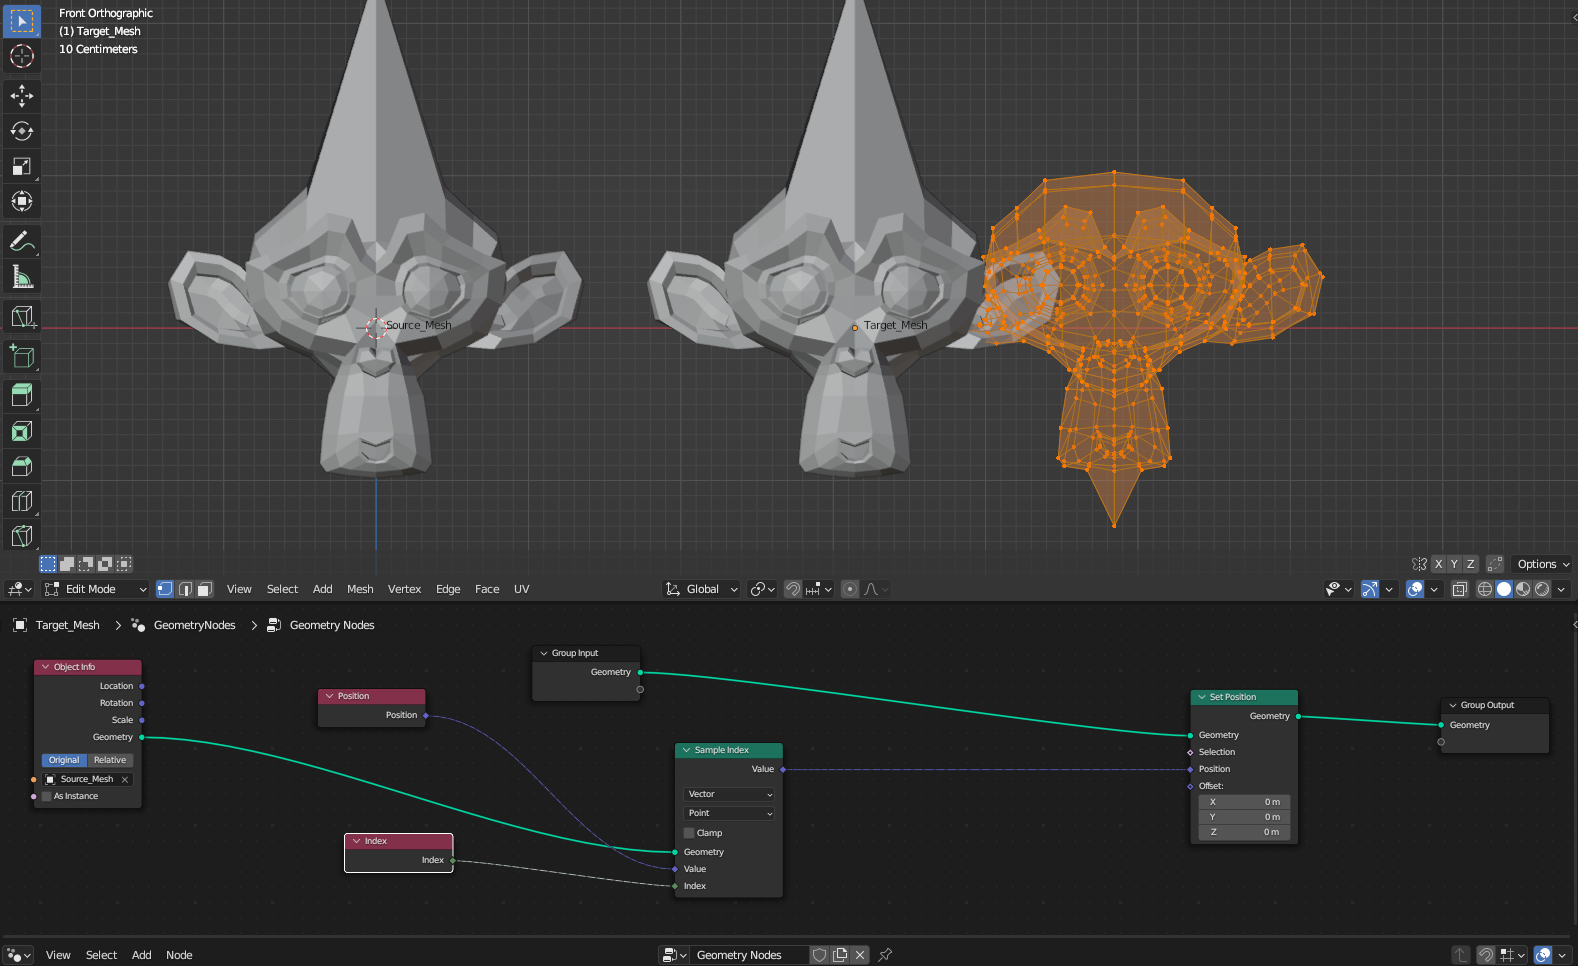
Task: Select the Select Box tool
Action: pos(22,21)
